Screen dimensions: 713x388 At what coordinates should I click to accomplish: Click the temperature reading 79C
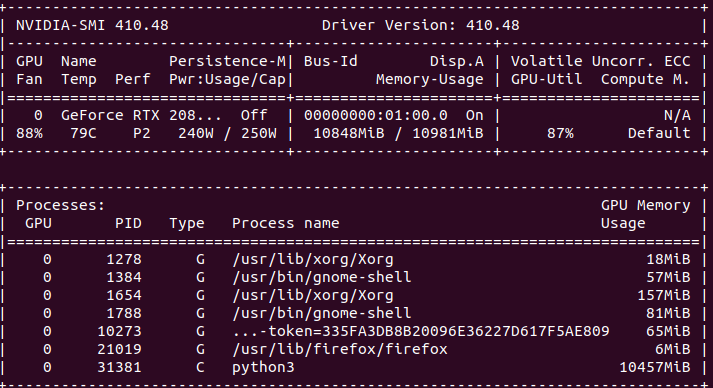point(83,134)
